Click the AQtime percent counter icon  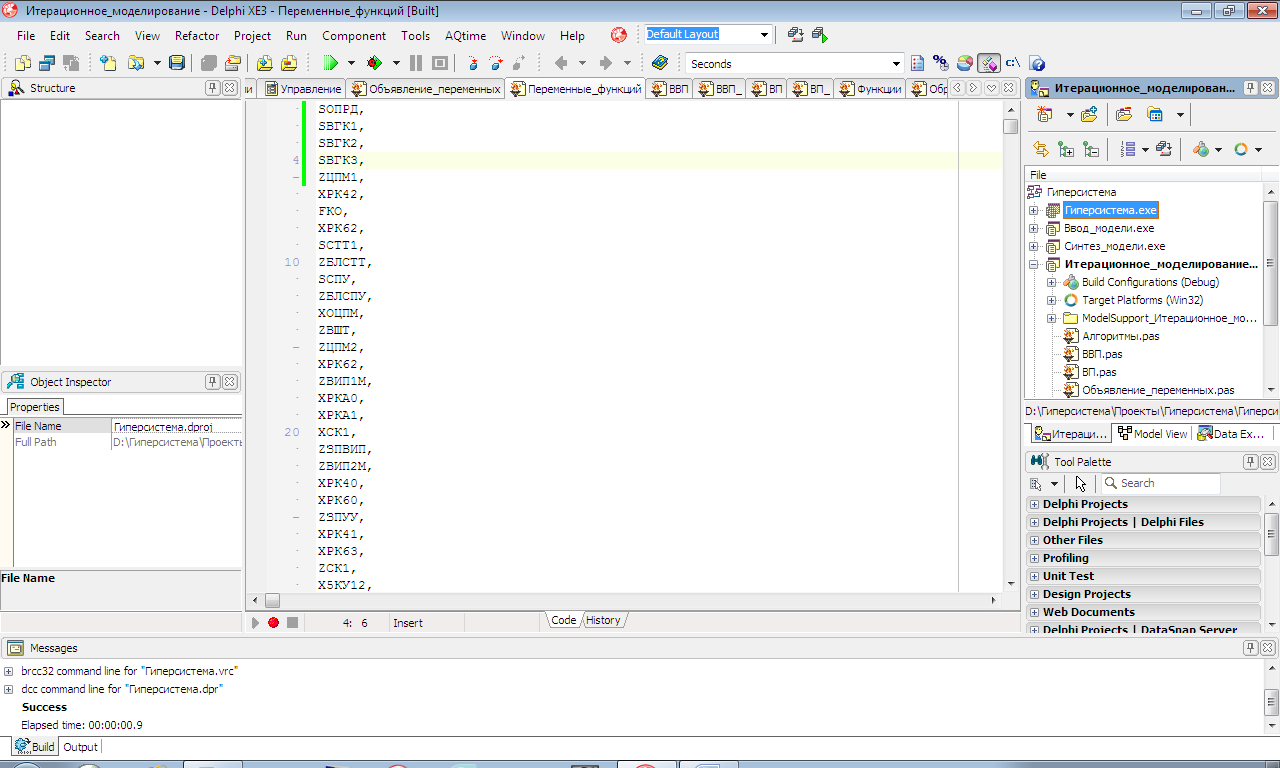(940, 63)
